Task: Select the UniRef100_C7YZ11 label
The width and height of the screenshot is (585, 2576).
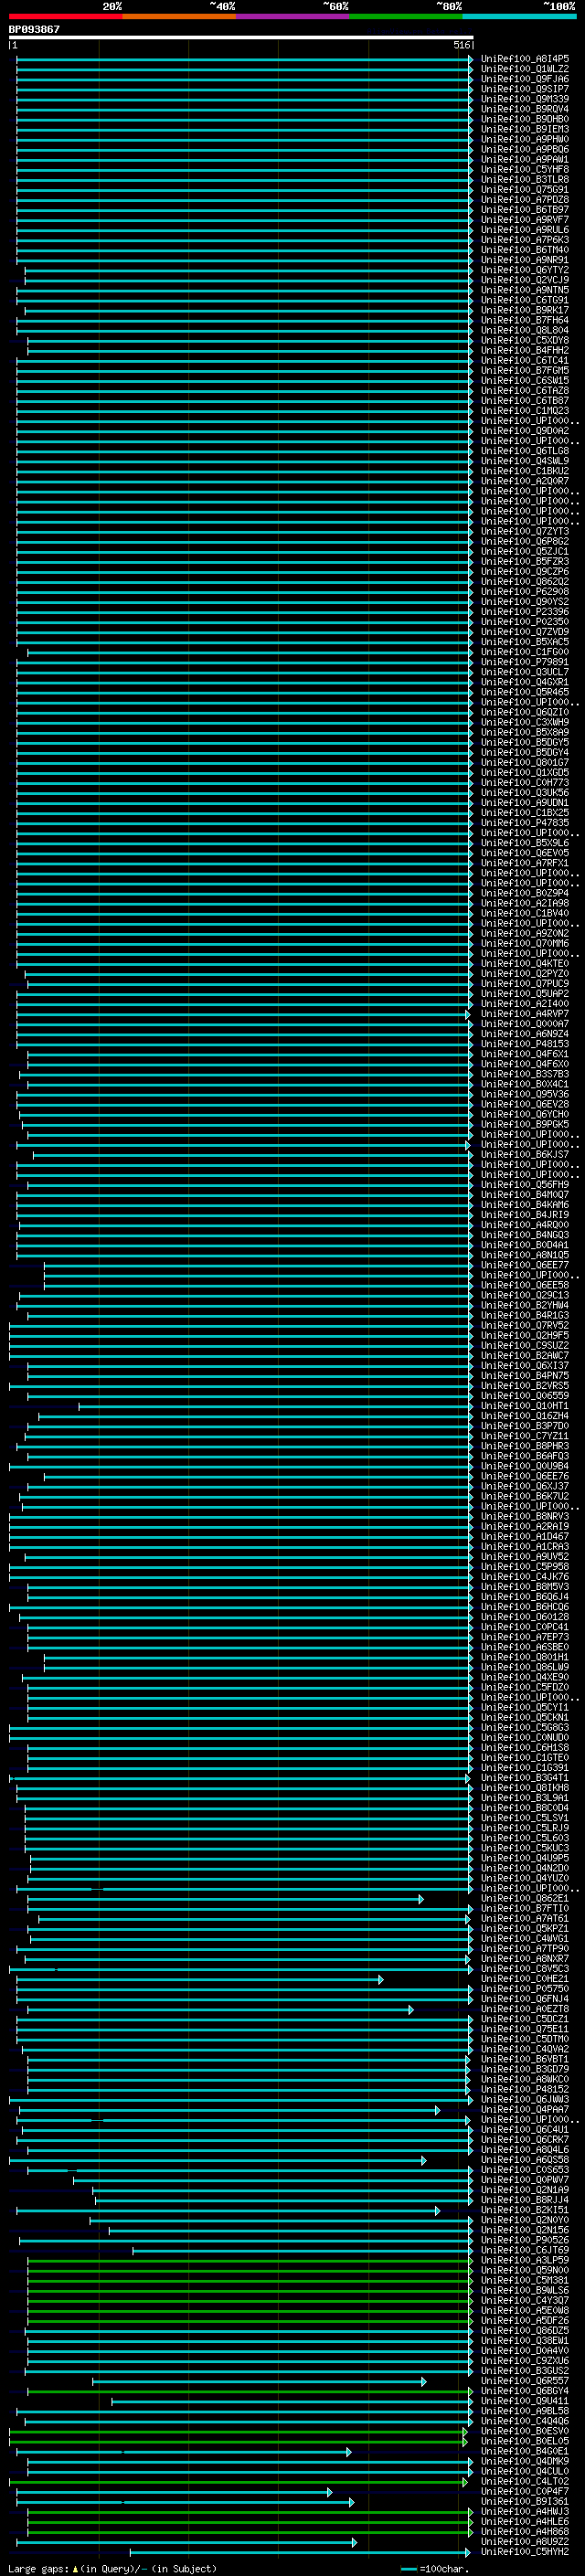Action: point(525,1436)
